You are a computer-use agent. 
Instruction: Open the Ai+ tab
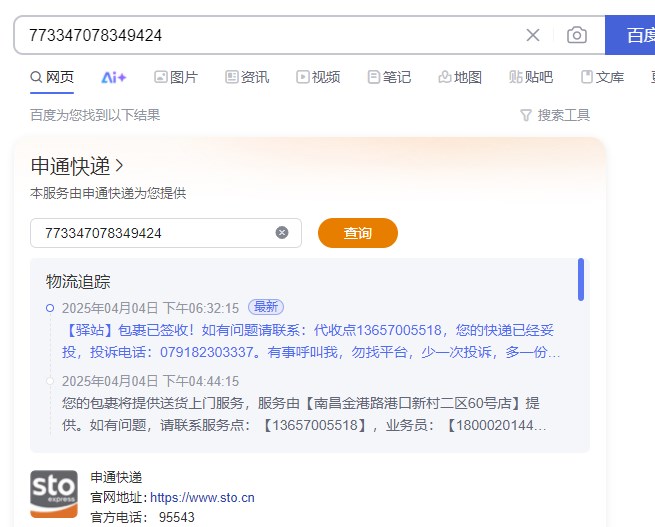tap(113, 77)
